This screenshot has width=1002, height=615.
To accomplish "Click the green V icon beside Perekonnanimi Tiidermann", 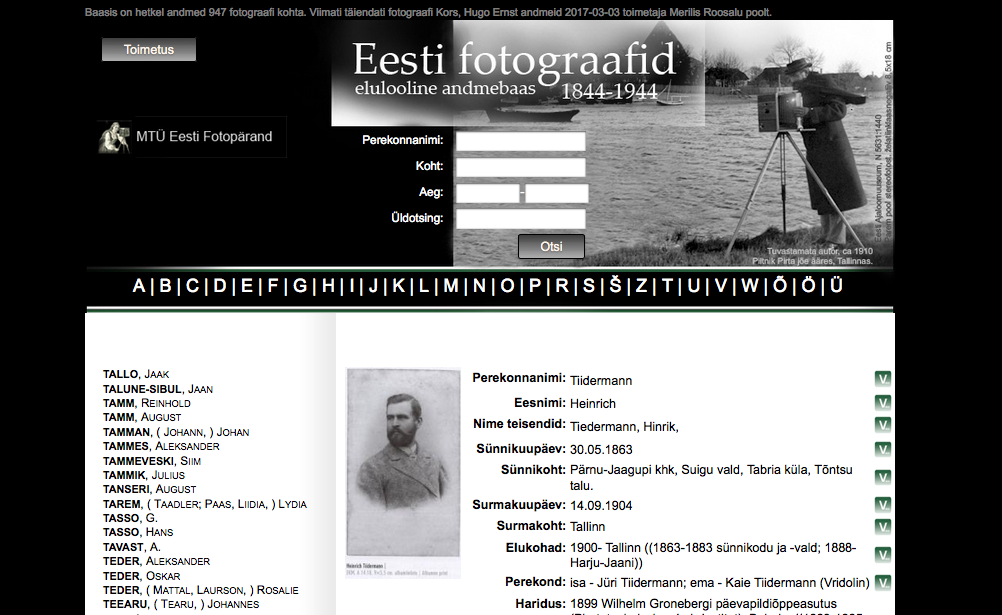I will [x=883, y=379].
